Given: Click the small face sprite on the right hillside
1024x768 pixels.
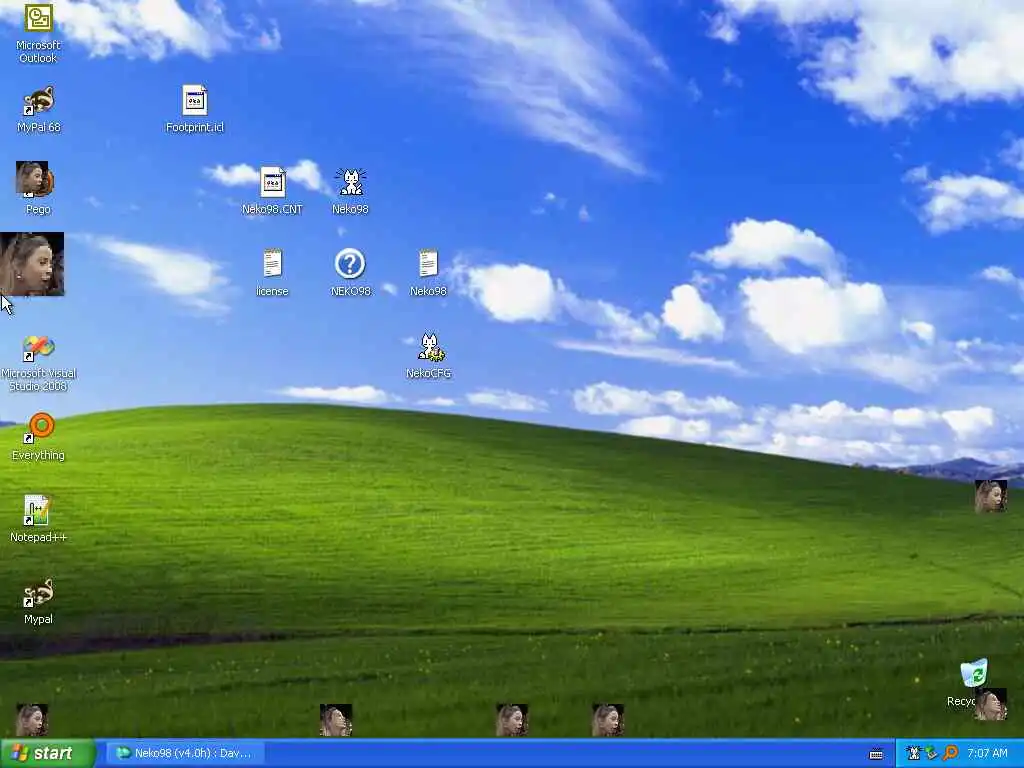Looking at the screenshot, I should [x=991, y=496].
